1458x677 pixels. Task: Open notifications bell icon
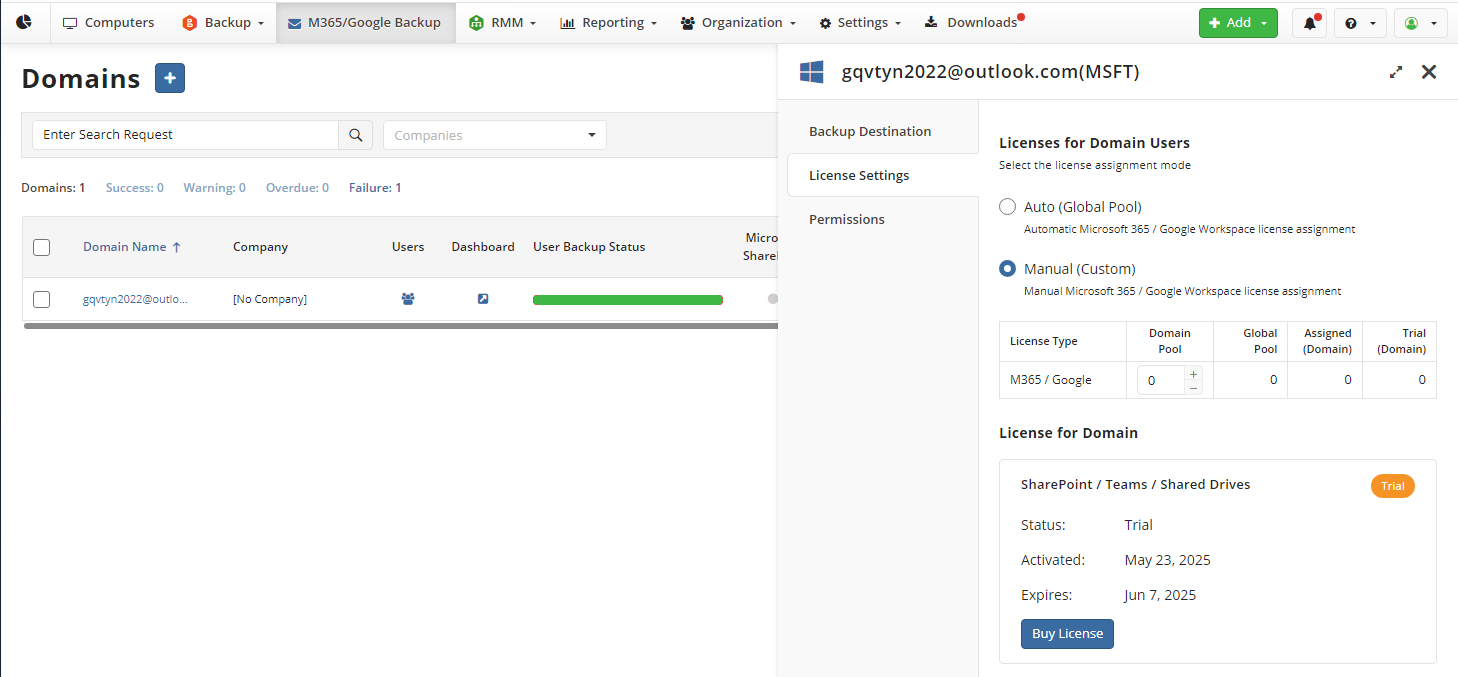click(x=1309, y=23)
